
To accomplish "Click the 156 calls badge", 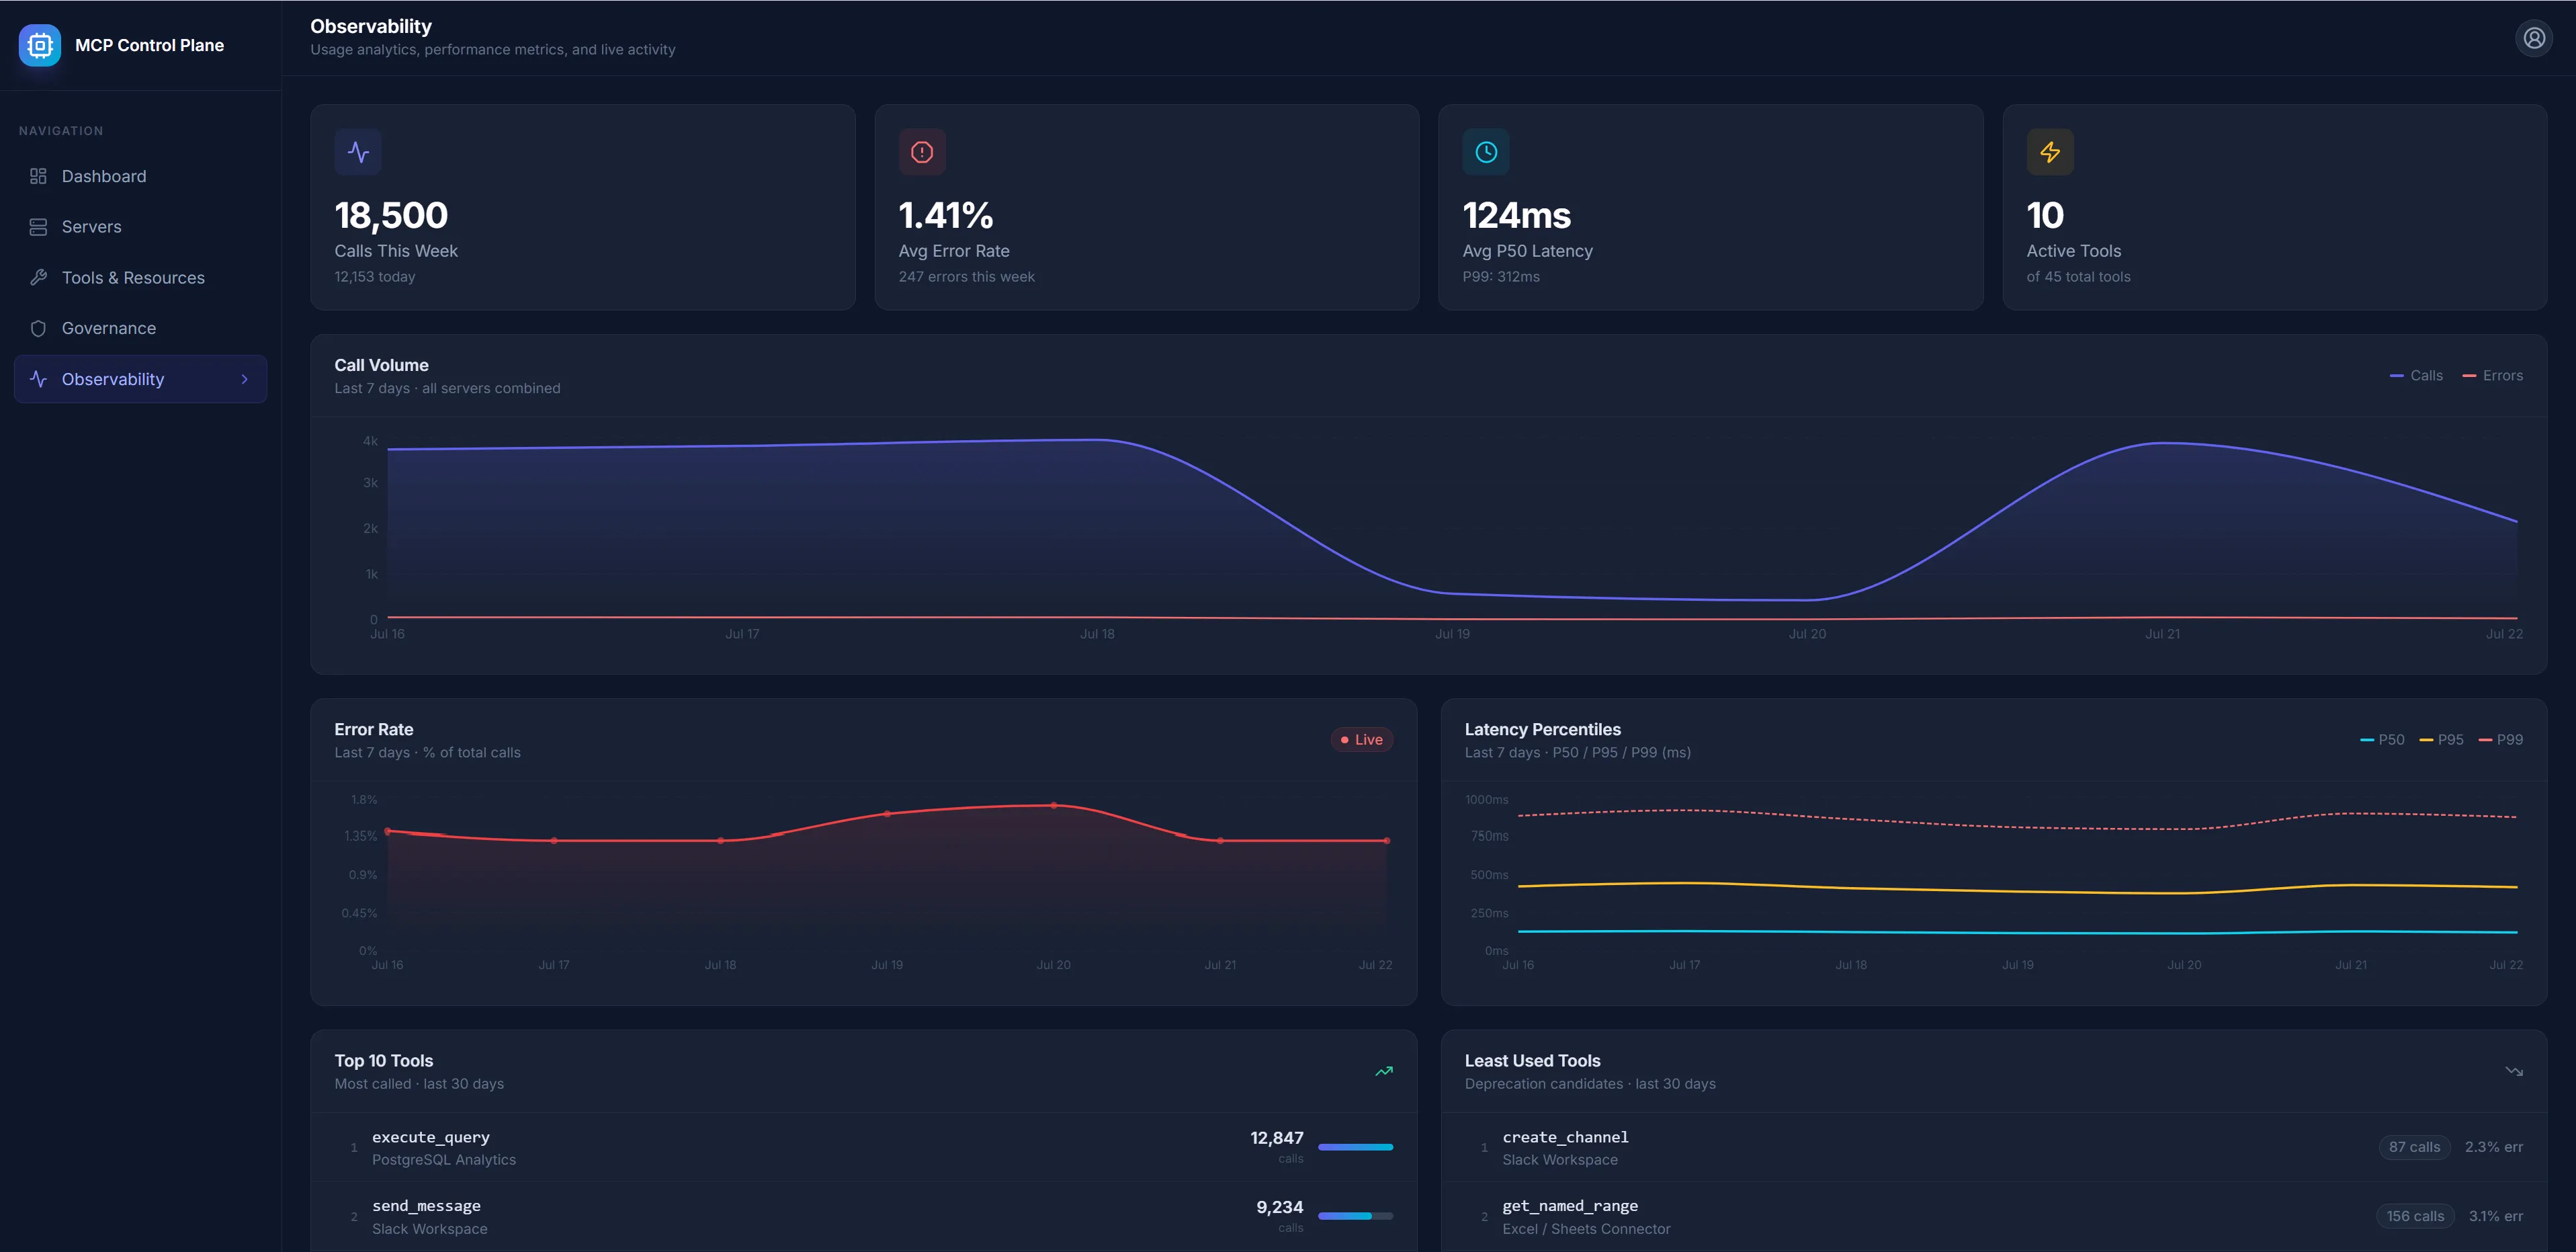I will click(x=2414, y=1216).
